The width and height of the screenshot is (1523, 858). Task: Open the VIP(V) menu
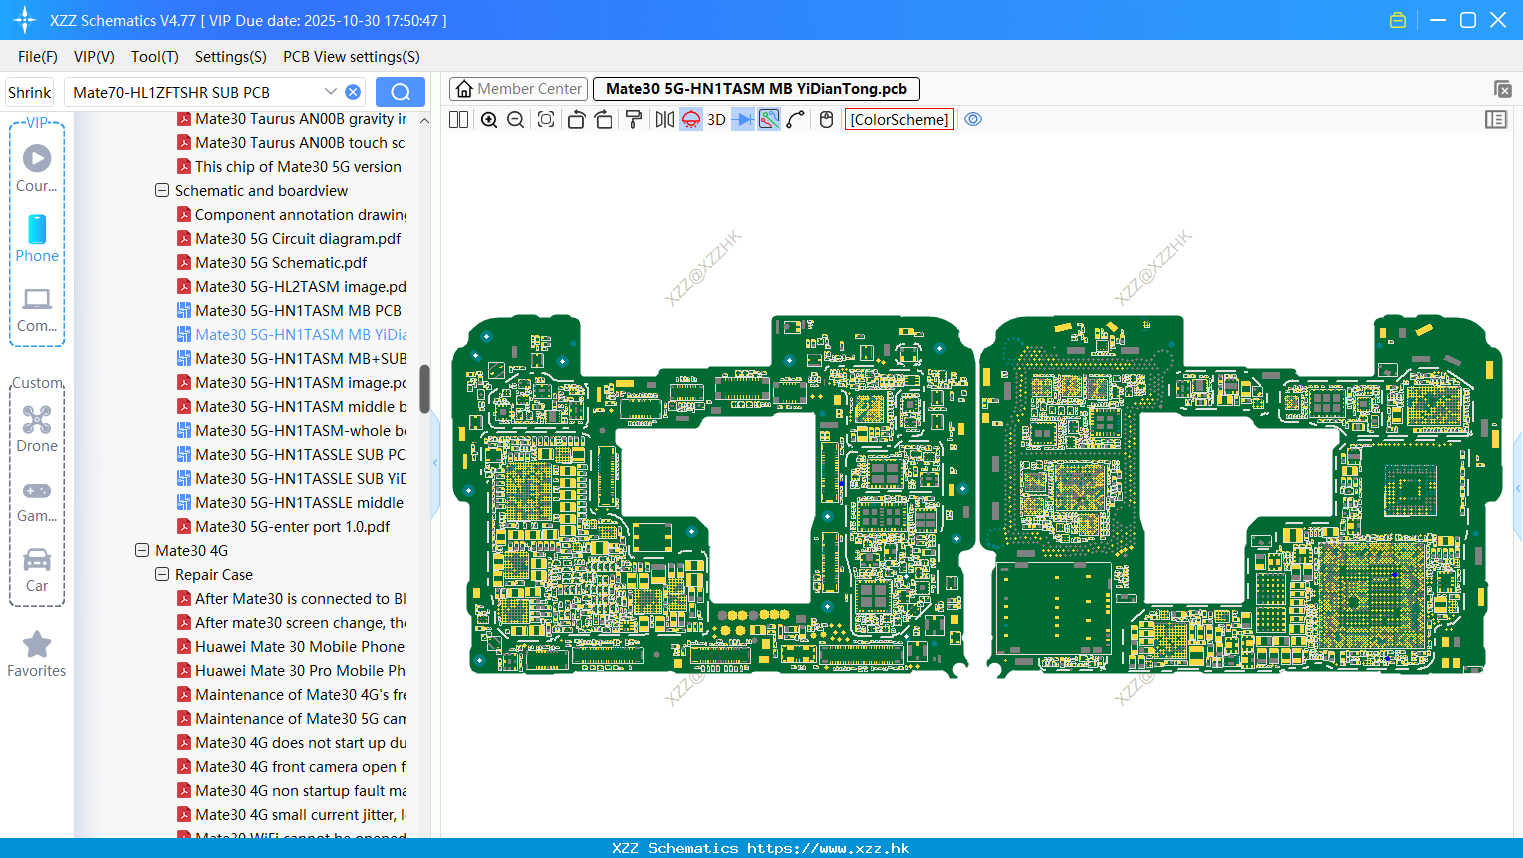pyautogui.click(x=94, y=57)
